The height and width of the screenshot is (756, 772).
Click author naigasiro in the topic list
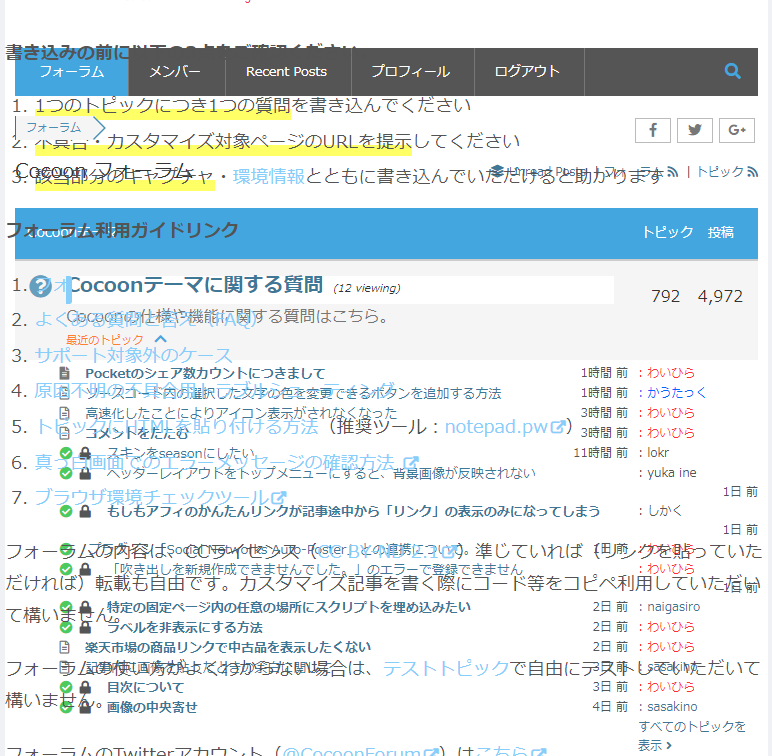[x=674, y=606]
